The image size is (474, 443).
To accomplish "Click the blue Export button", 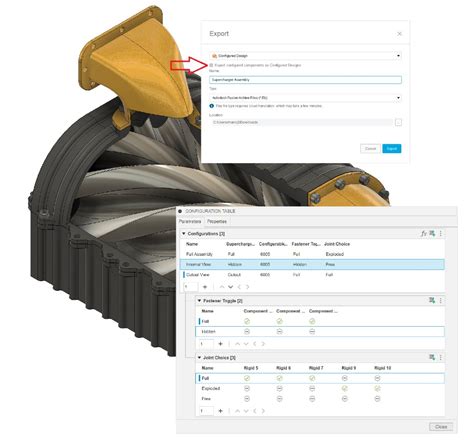I will 392,149.
